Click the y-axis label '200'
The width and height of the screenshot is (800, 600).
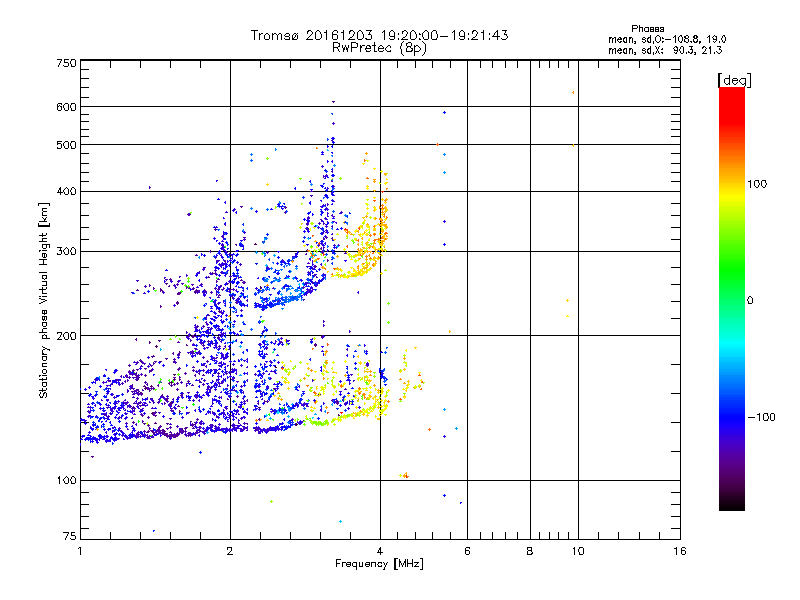click(x=66, y=336)
